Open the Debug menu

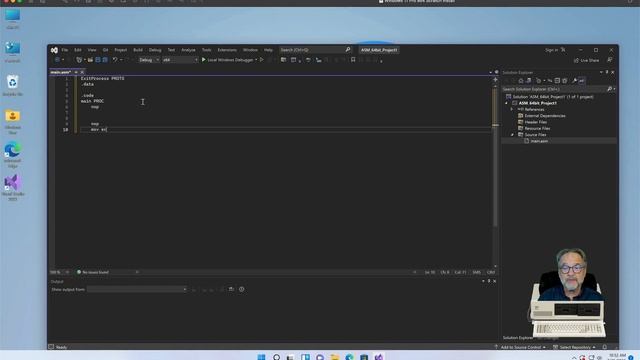pyautogui.click(x=155, y=50)
